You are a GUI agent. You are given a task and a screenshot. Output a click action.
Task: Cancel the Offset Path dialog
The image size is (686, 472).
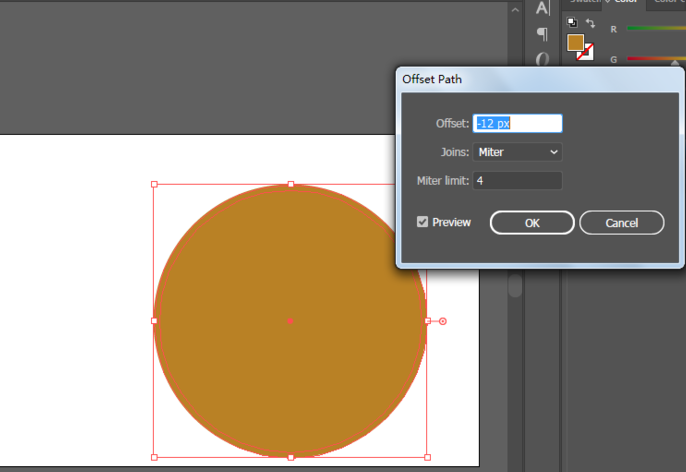tap(621, 222)
